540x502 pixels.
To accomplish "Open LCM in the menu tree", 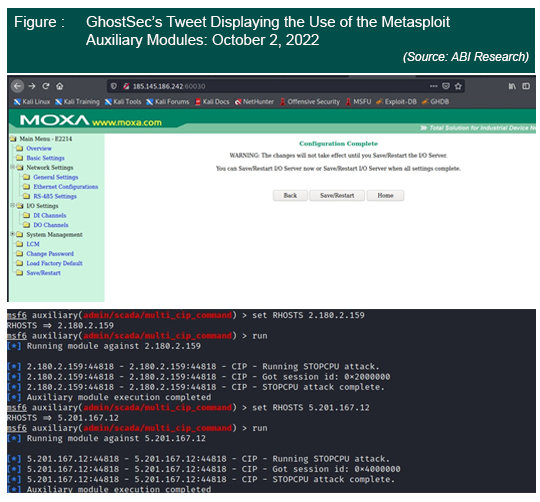I will coord(33,244).
